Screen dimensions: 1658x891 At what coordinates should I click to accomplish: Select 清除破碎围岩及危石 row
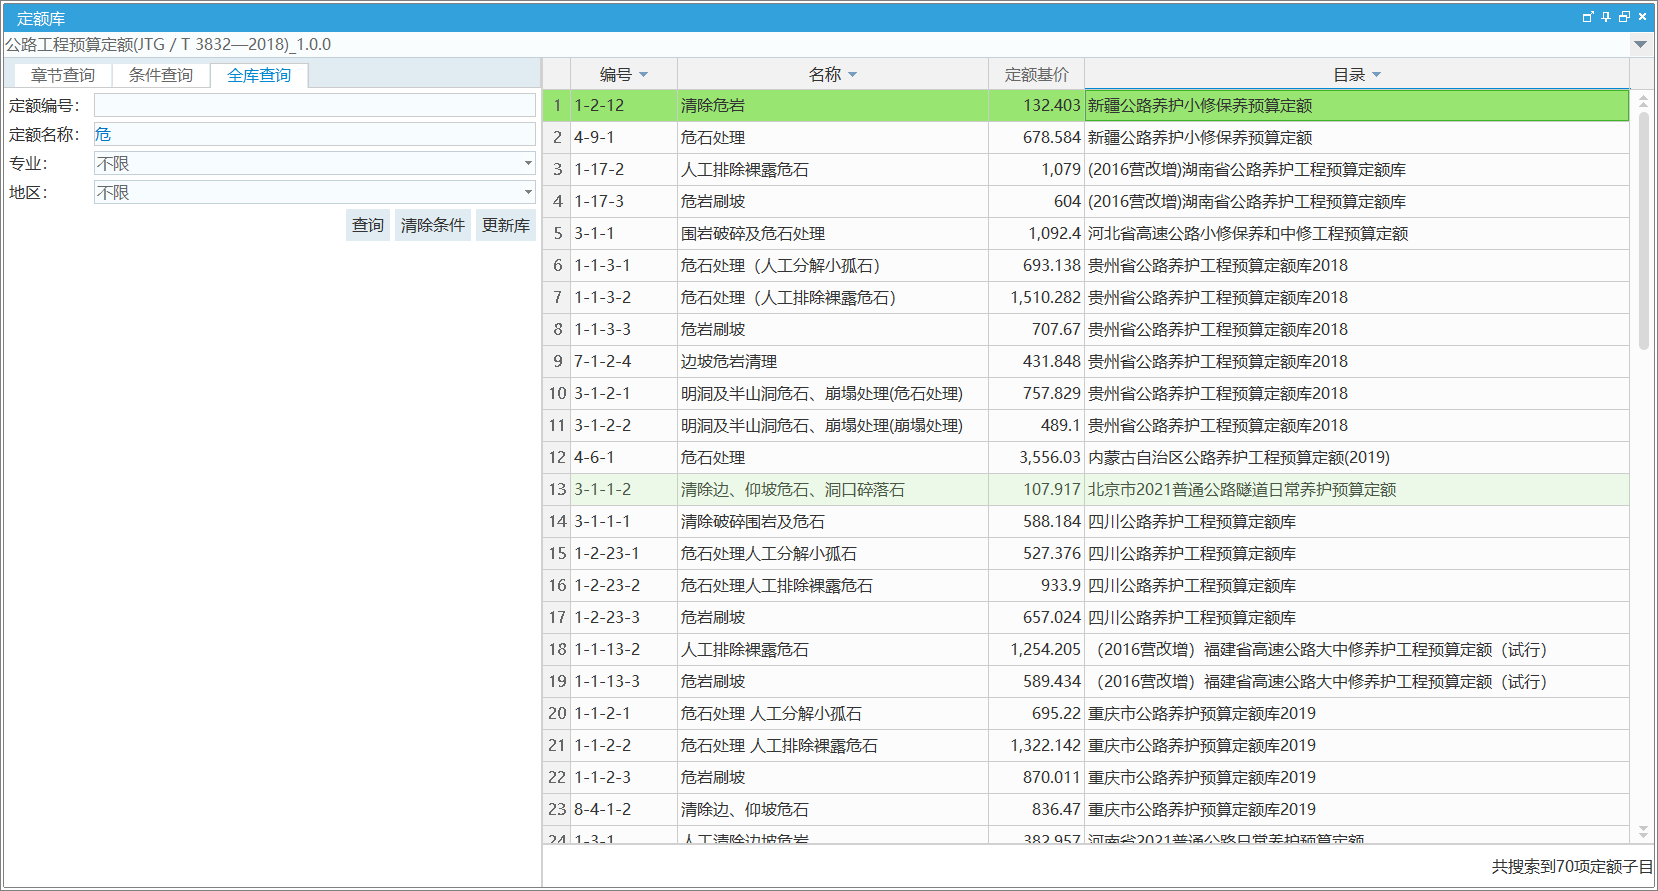pos(1085,521)
